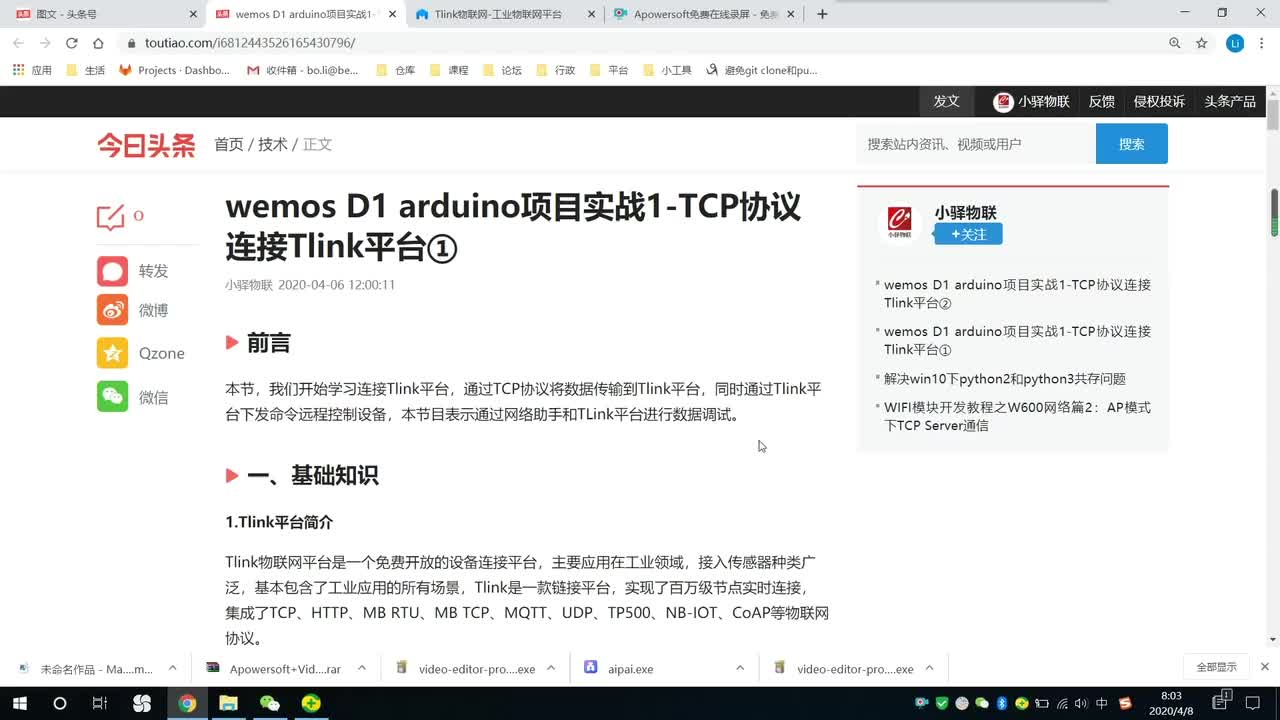Click the blue 搜索 button
Viewport: 1280px width, 720px height.
[x=1132, y=144]
